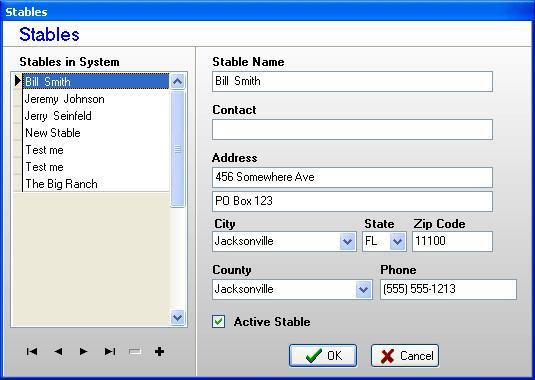Select Jerry Seinfeld in stables list
Image resolution: width=535 pixels, height=380 pixels.
(x=96, y=116)
